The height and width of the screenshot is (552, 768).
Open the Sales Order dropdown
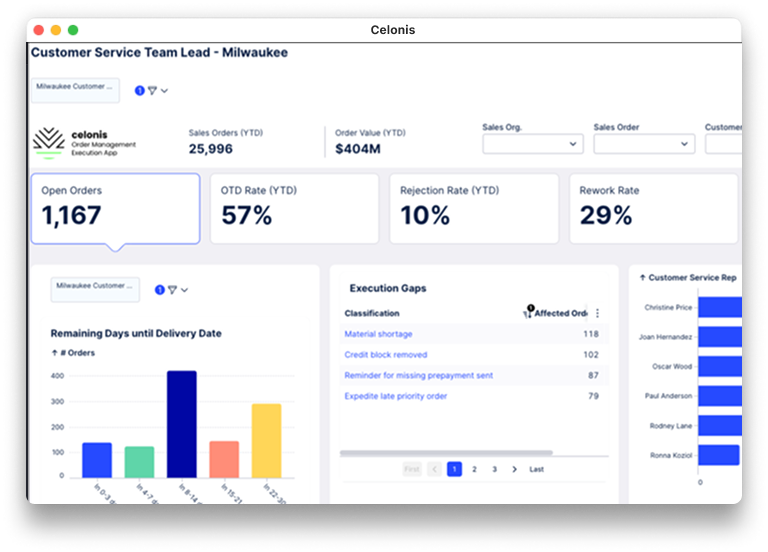[x=644, y=144]
